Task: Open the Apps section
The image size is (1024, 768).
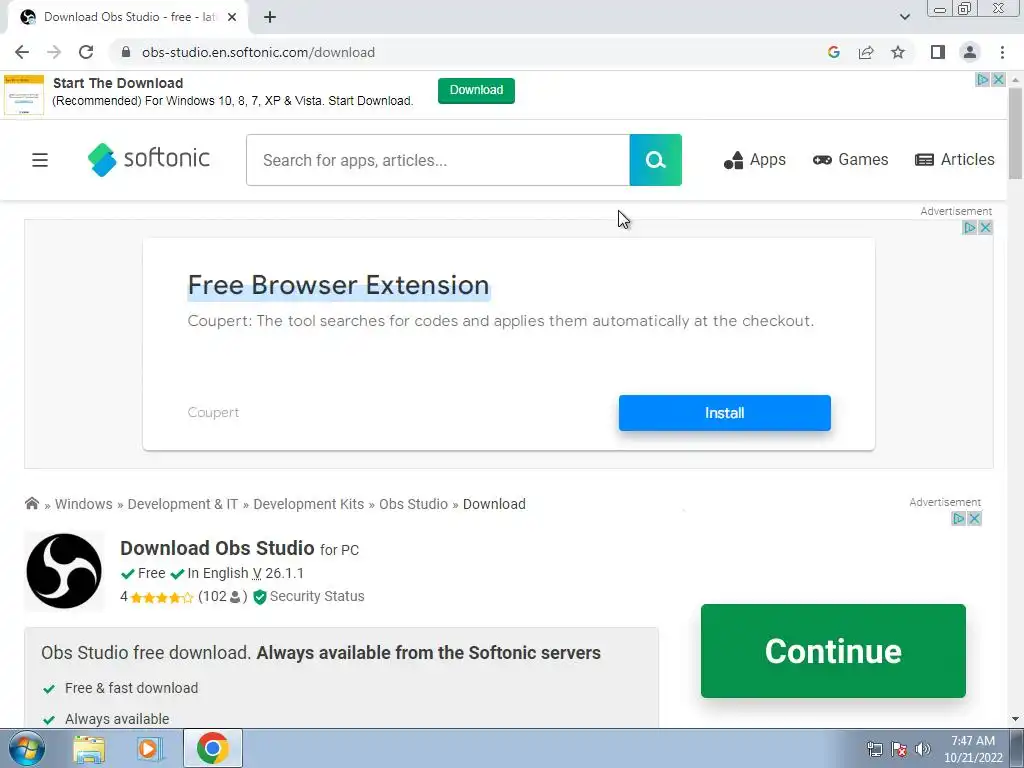Action: 754,160
